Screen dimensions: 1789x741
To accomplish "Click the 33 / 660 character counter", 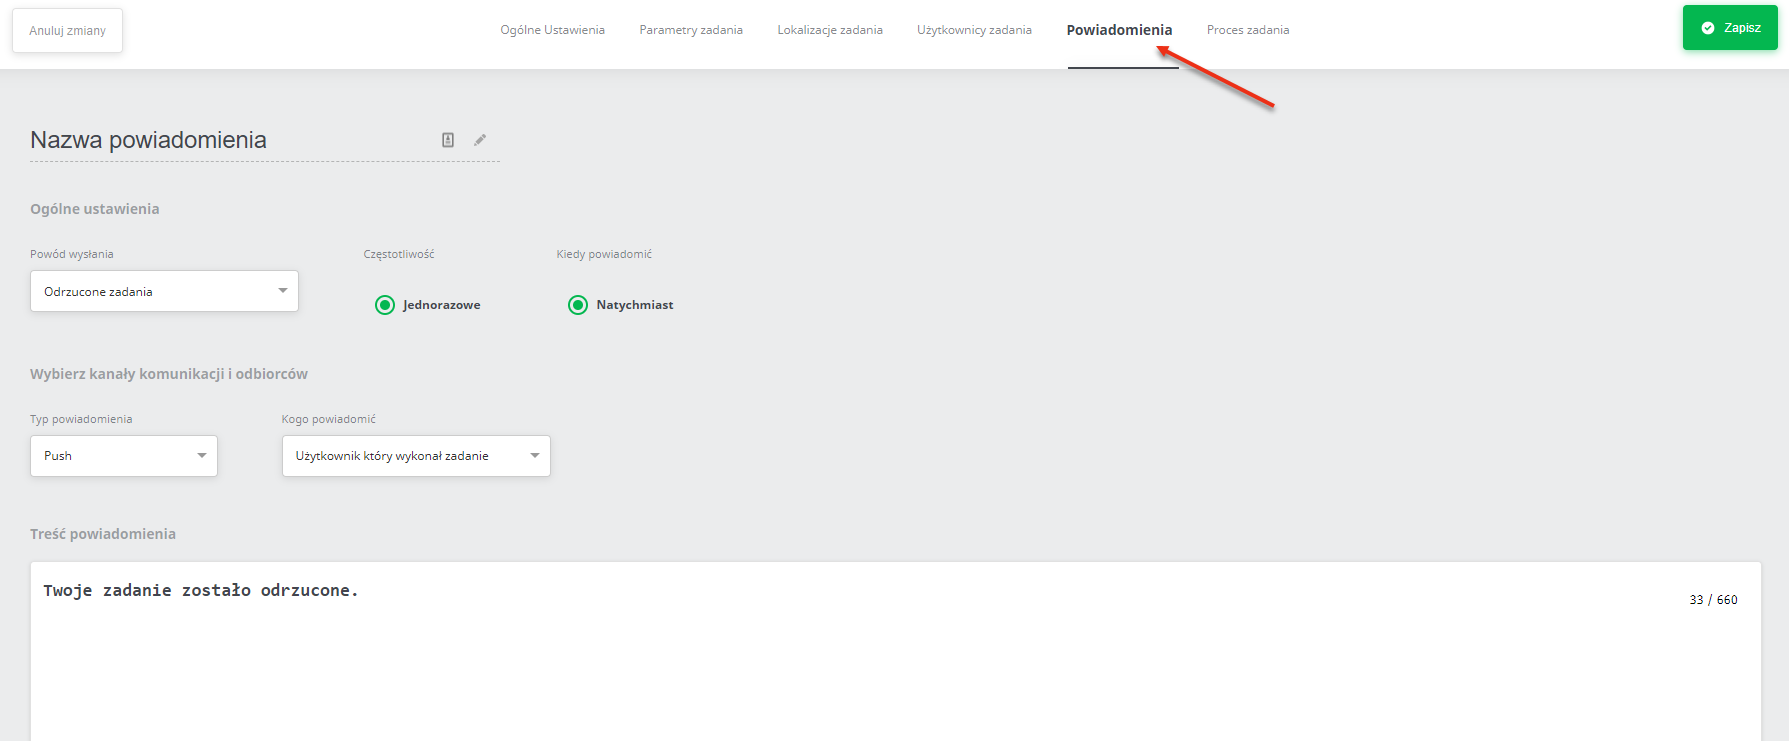I will 1713,600.
